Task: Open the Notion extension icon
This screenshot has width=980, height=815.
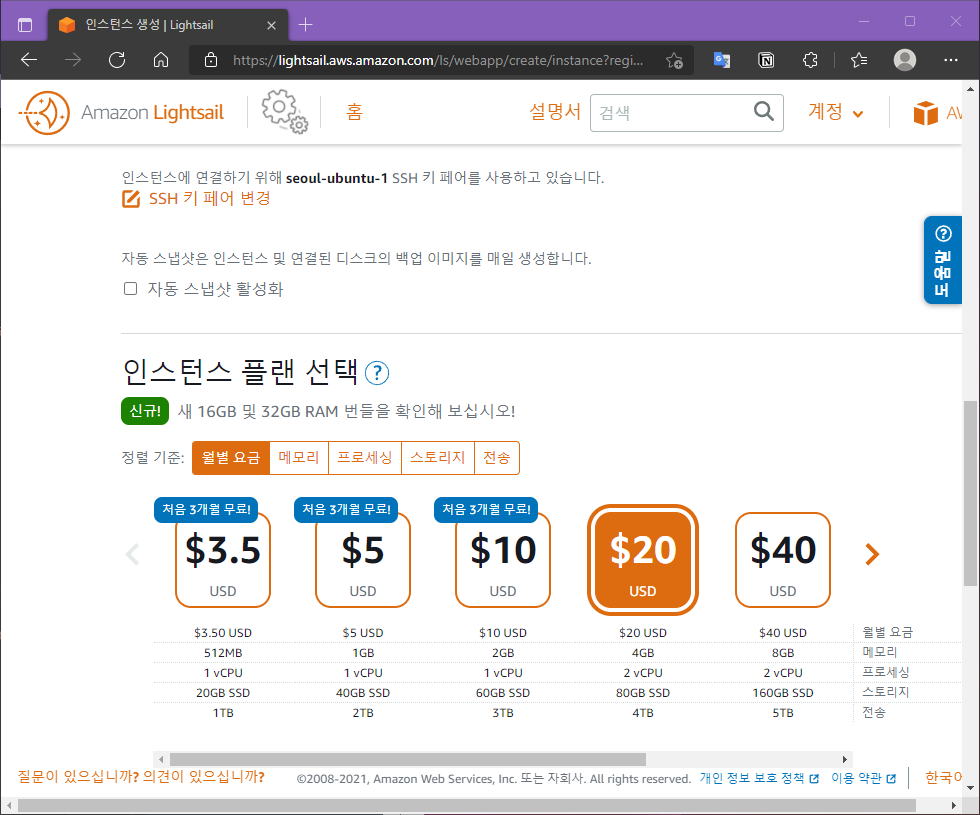Action: pos(766,60)
